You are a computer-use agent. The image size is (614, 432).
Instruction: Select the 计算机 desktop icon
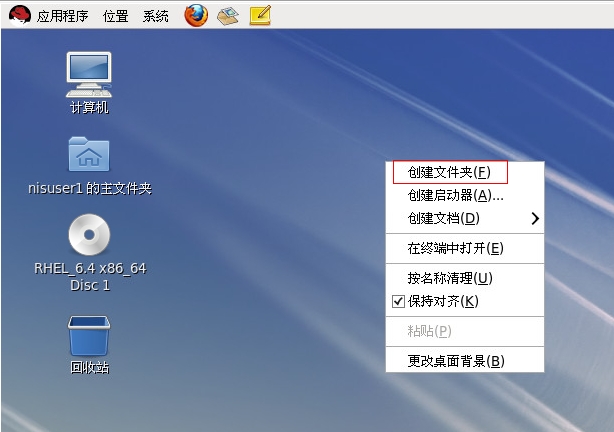pyautogui.click(x=89, y=75)
